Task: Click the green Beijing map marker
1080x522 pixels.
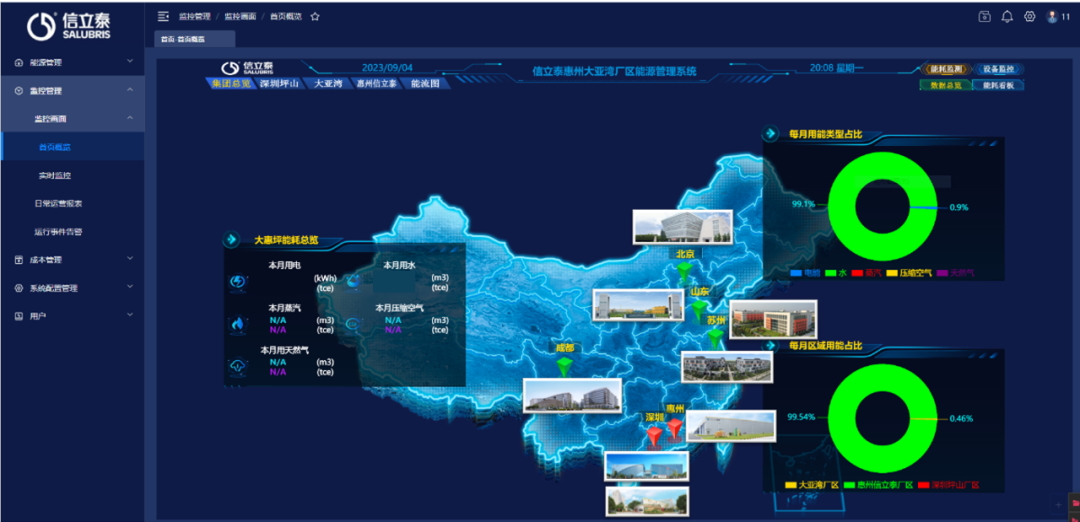Action: point(684,269)
